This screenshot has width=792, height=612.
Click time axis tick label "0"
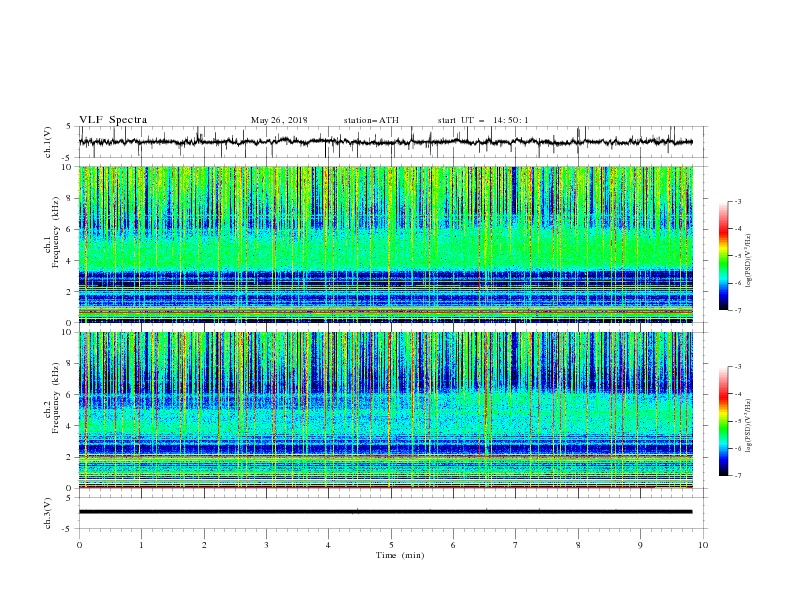tap(79, 545)
